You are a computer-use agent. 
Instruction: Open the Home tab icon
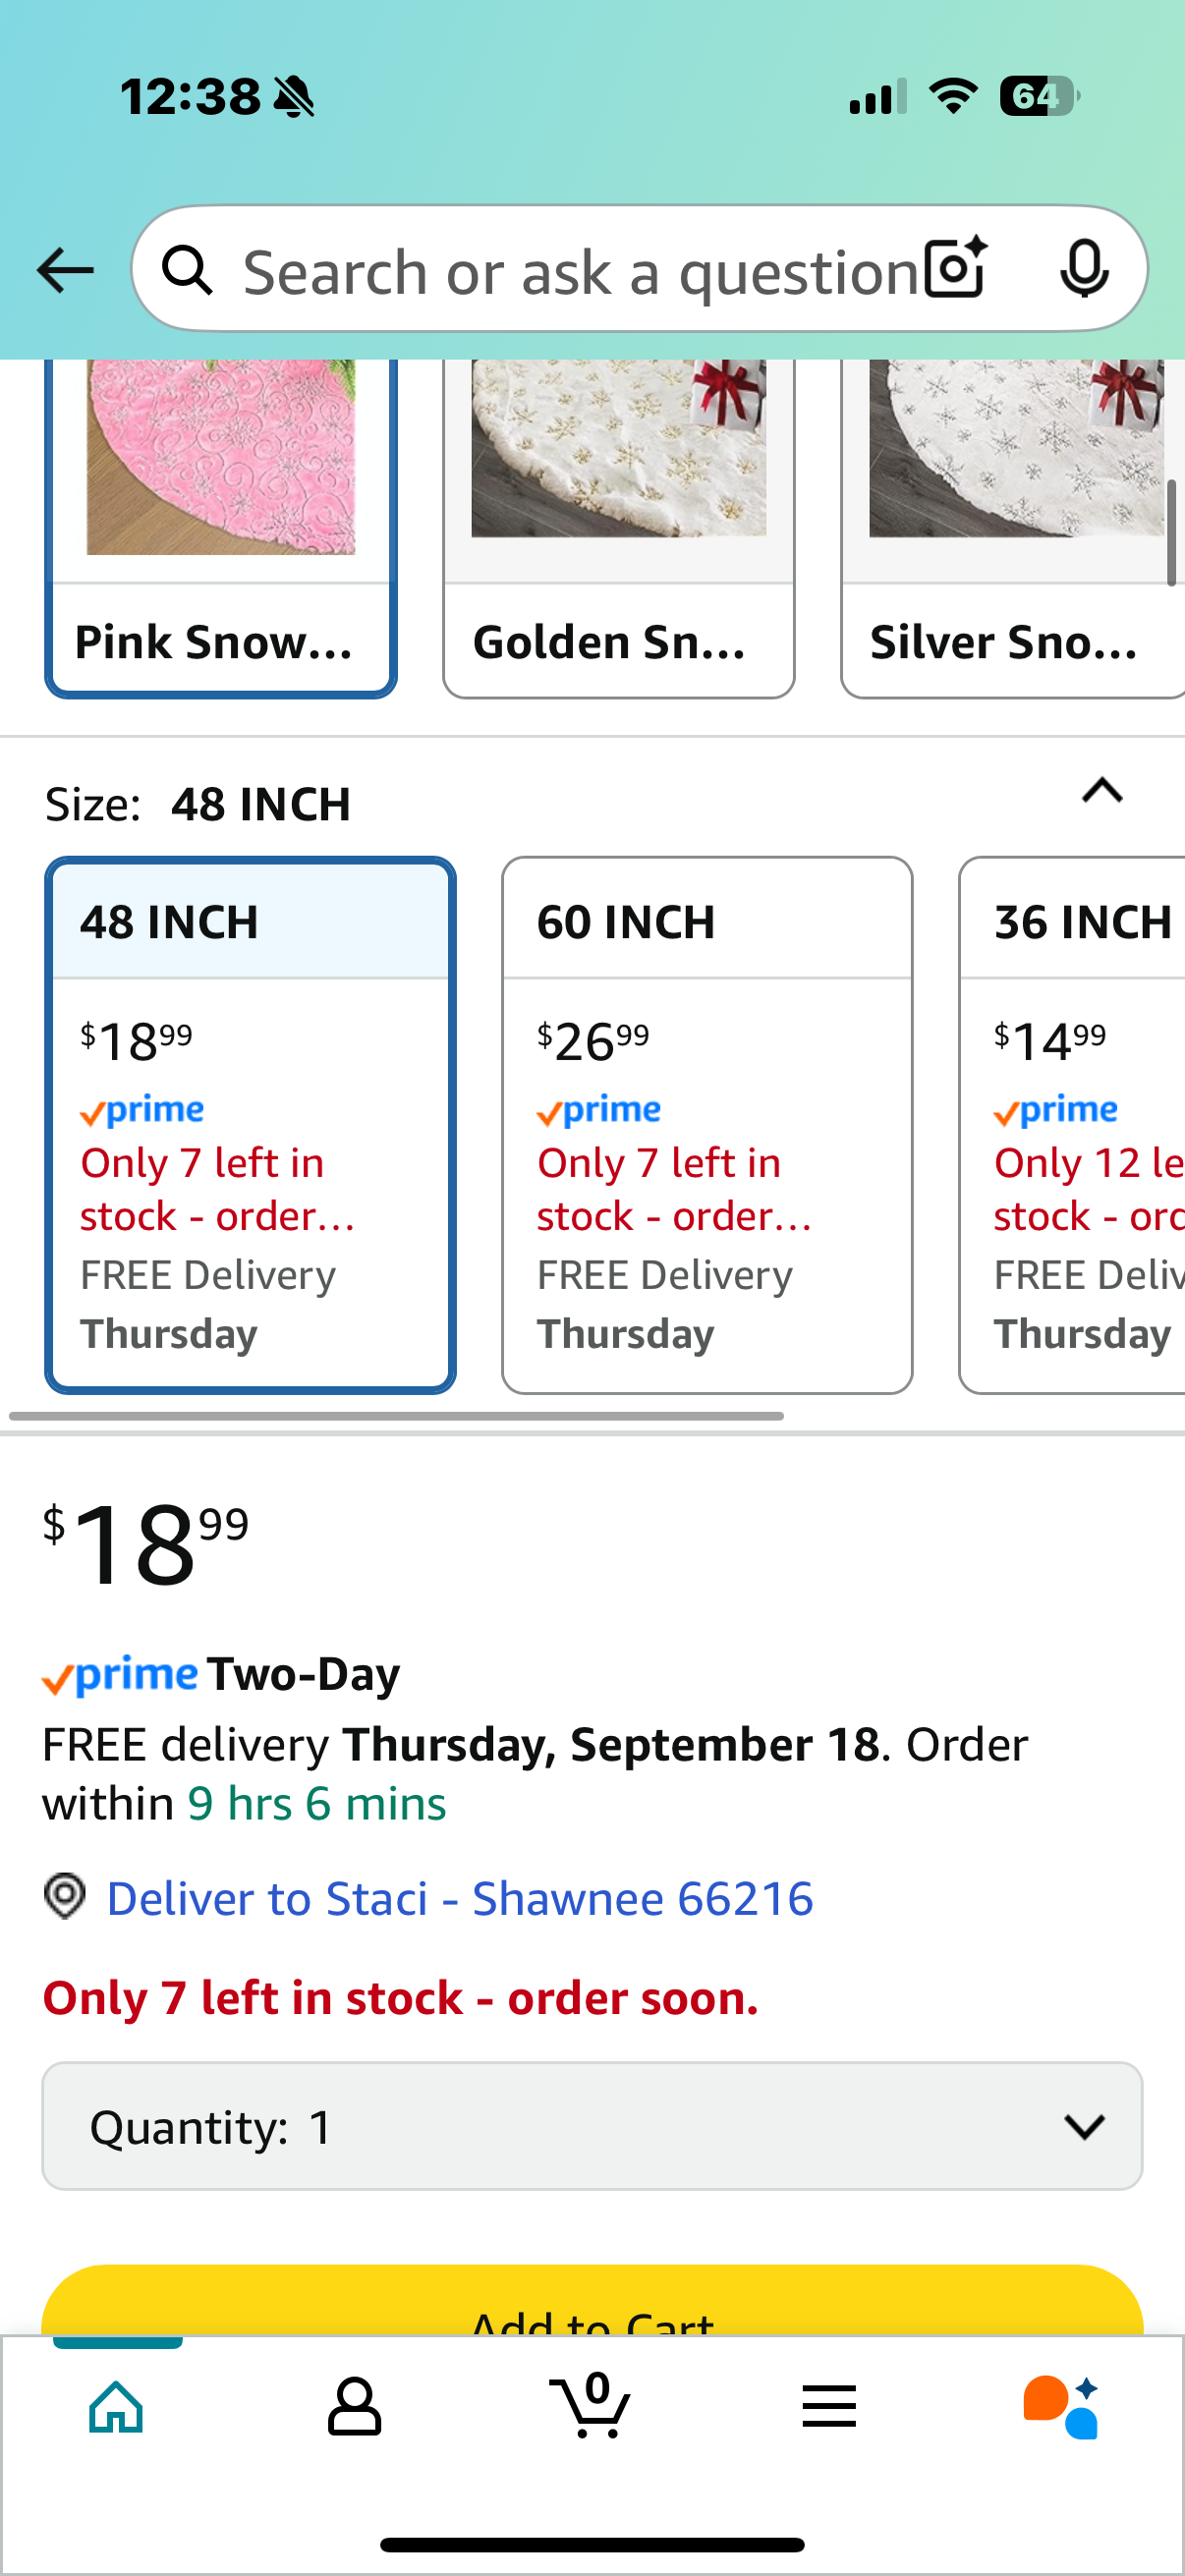[117, 2406]
